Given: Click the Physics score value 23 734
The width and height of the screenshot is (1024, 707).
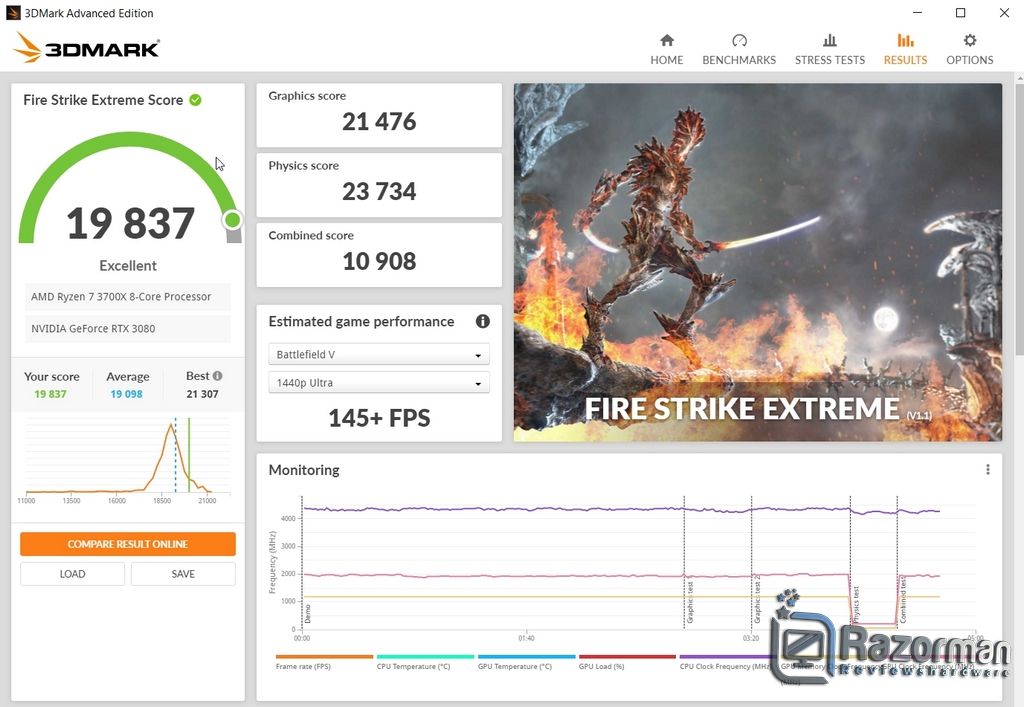Looking at the screenshot, I should point(379,191).
